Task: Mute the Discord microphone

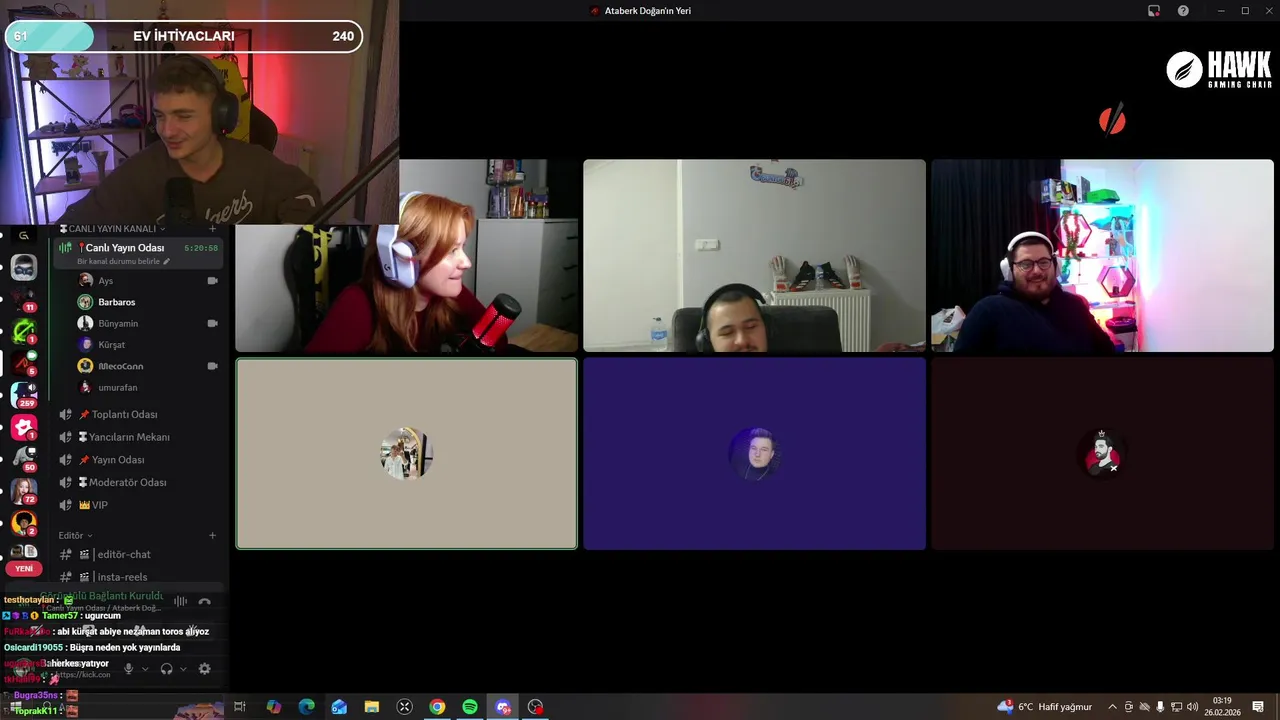Action: pos(128,669)
